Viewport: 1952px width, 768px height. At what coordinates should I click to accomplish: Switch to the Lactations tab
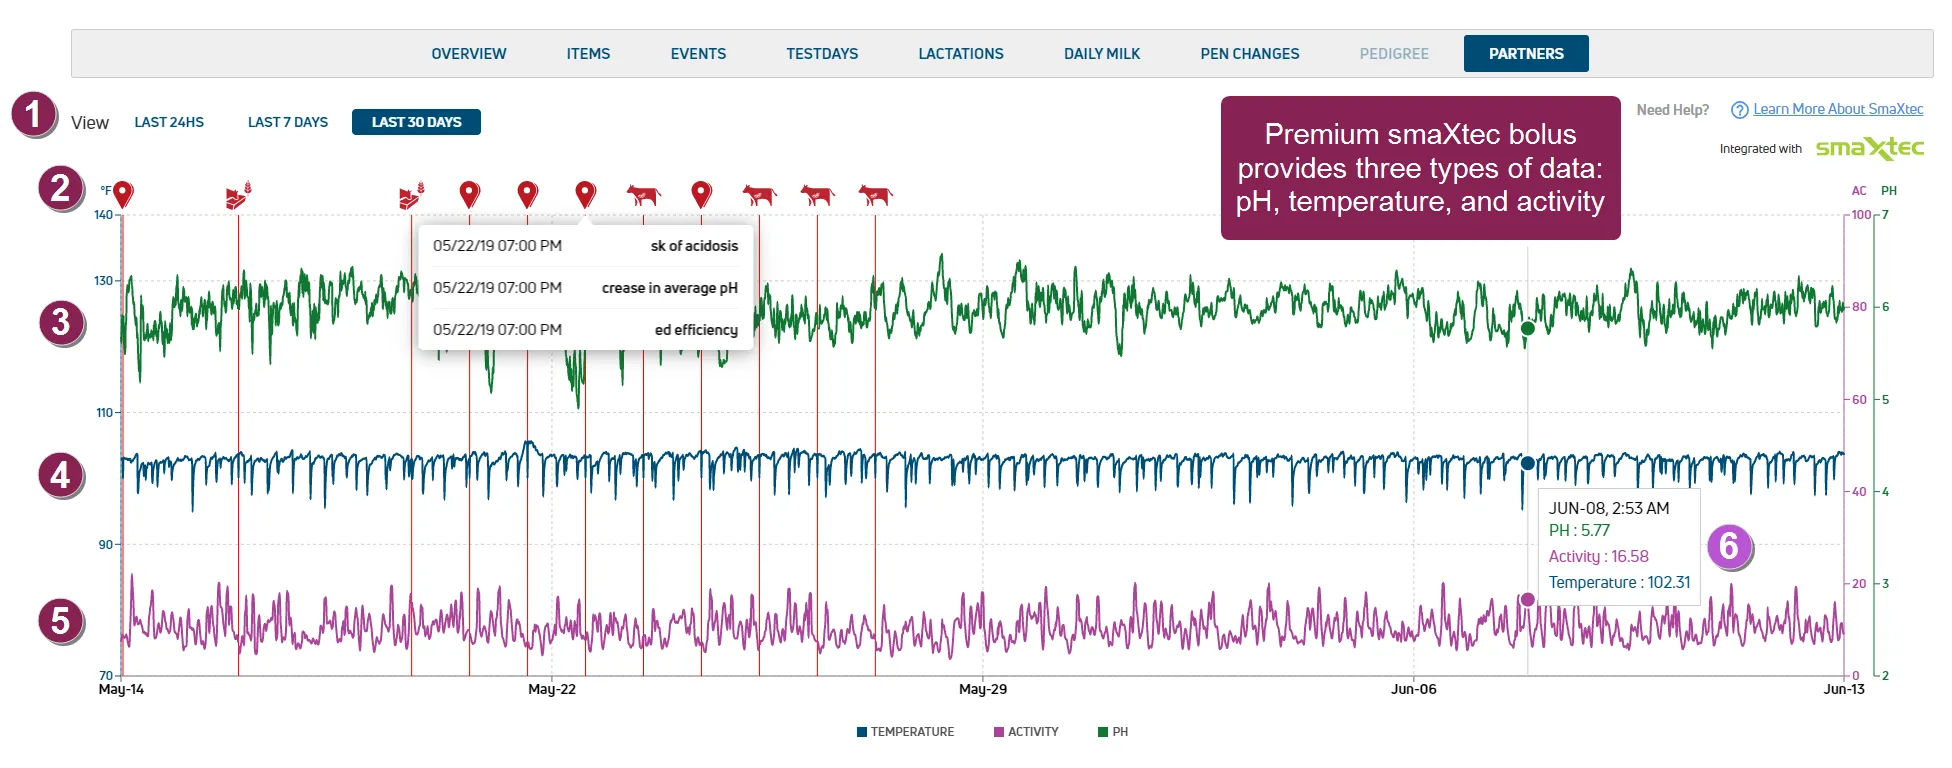pyautogui.click(x=961, y=54)
